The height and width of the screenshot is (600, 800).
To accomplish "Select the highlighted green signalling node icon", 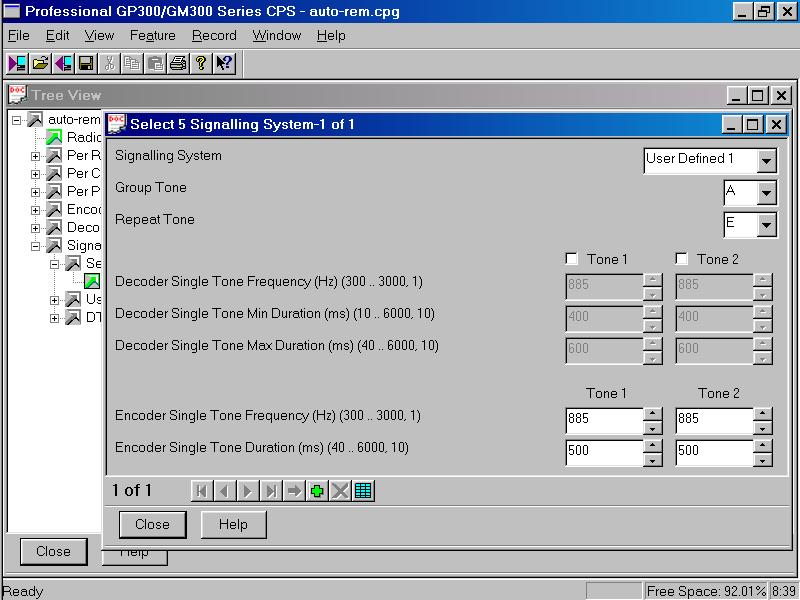I will tap(92, 281).
